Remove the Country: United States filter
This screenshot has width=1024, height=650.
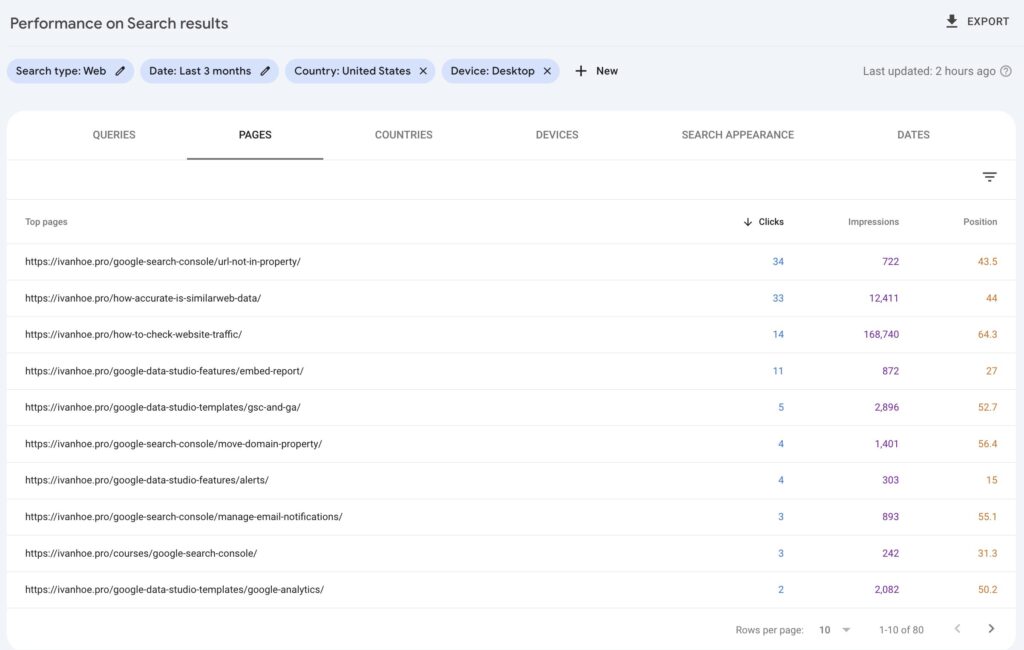tap(423, 71)
